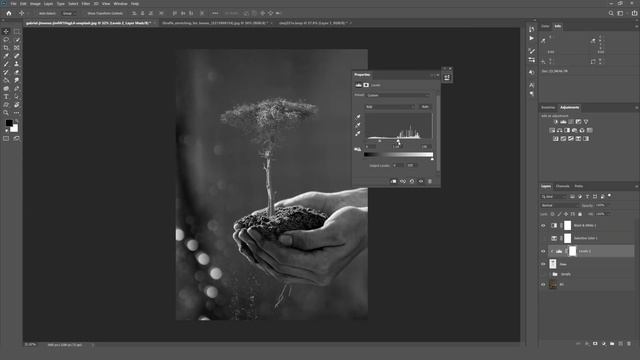Delete the adjustment layer via trash icon in Properties
This screenshot has height=360, width=640.
click(x=430, y=181)
